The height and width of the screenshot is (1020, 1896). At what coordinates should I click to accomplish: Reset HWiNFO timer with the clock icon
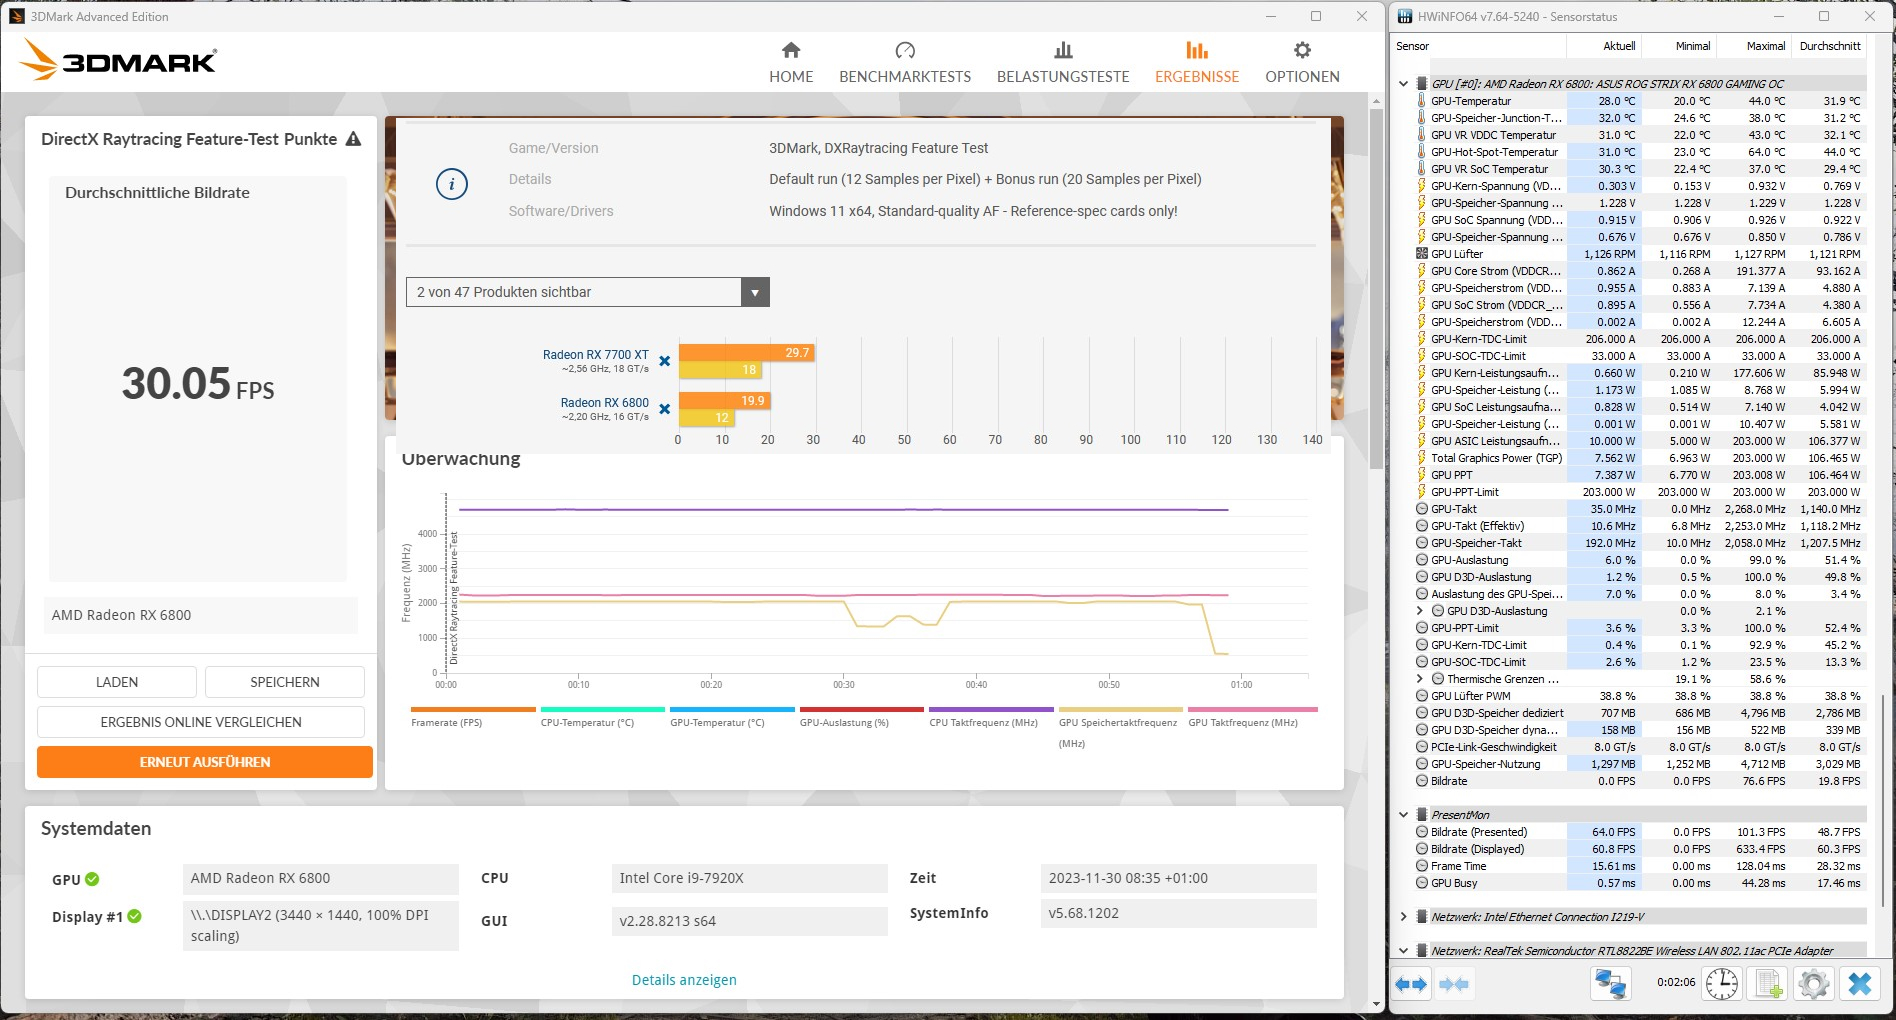[1722, 984]
